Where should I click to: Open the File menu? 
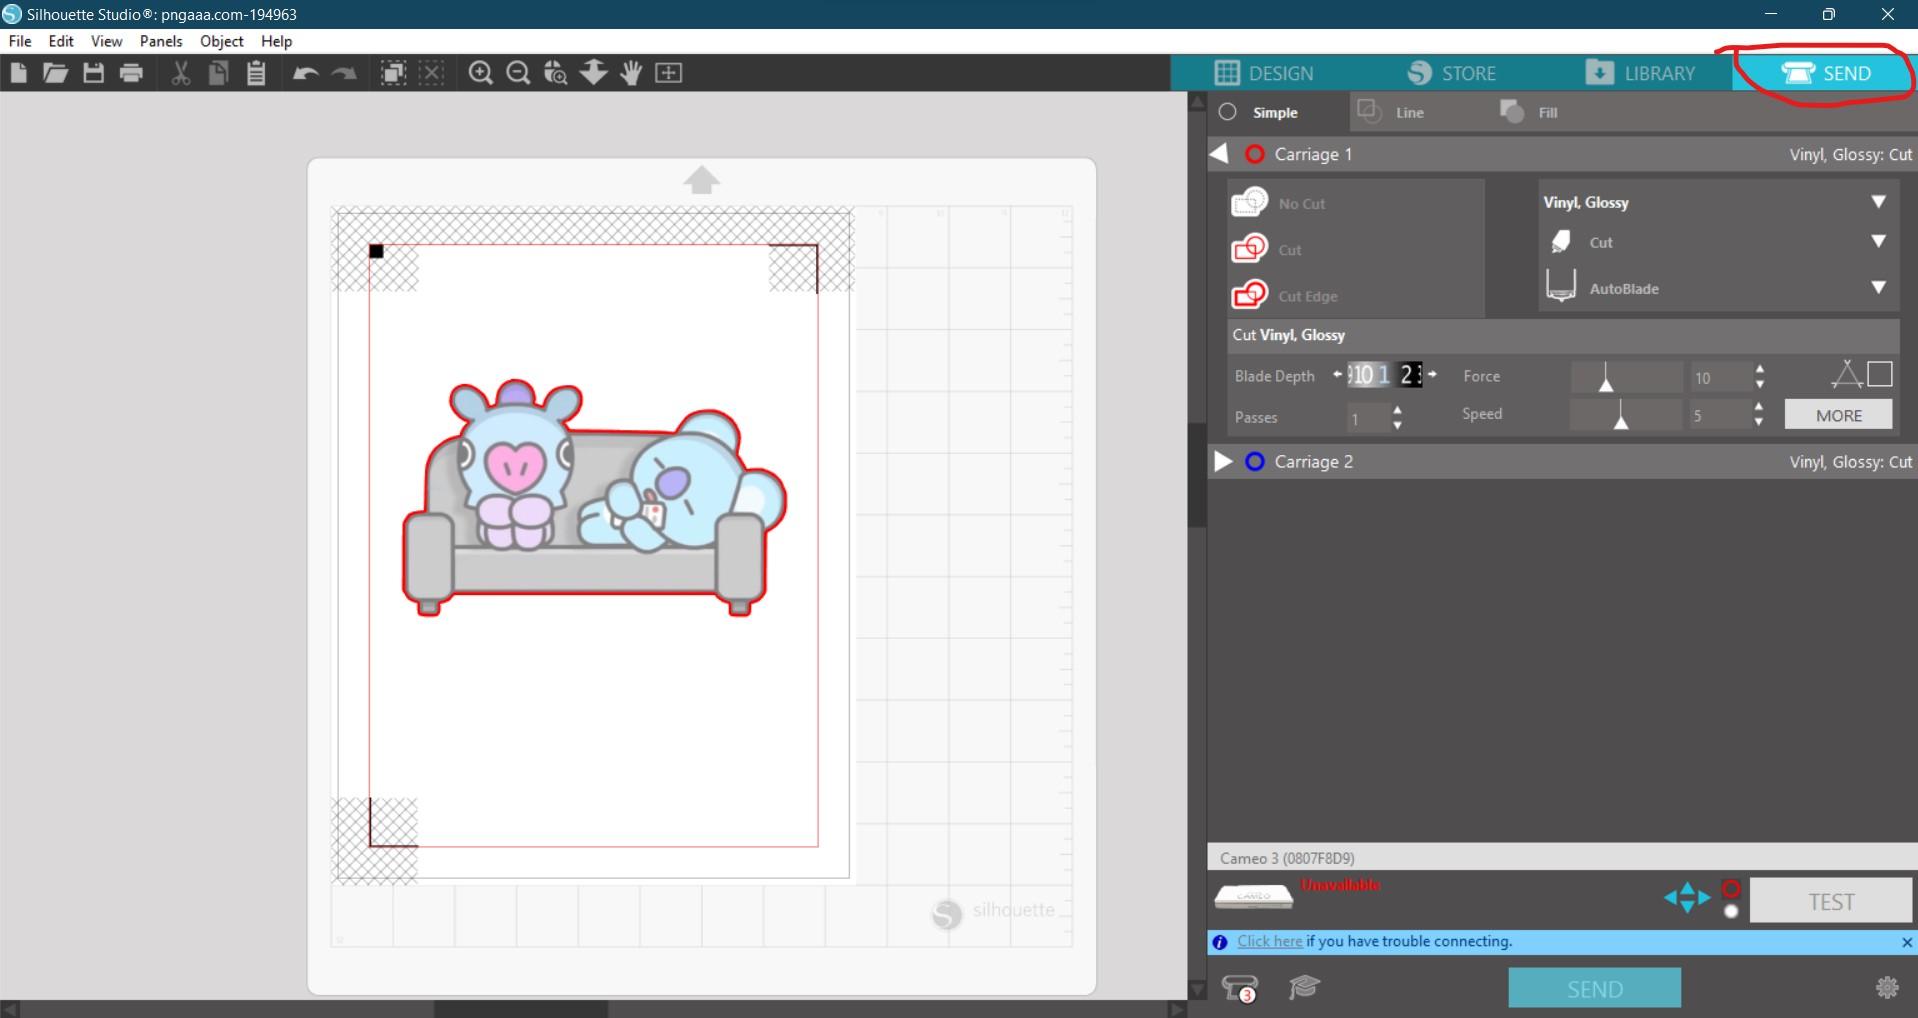(20, 41)
